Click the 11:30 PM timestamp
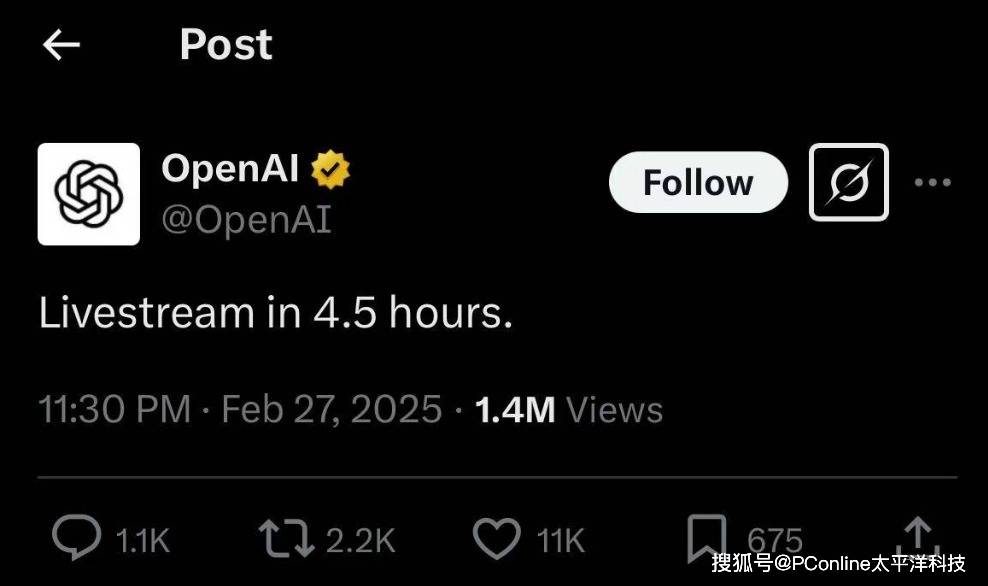This screenshot has width=988, height=586. tap(114, 409)
